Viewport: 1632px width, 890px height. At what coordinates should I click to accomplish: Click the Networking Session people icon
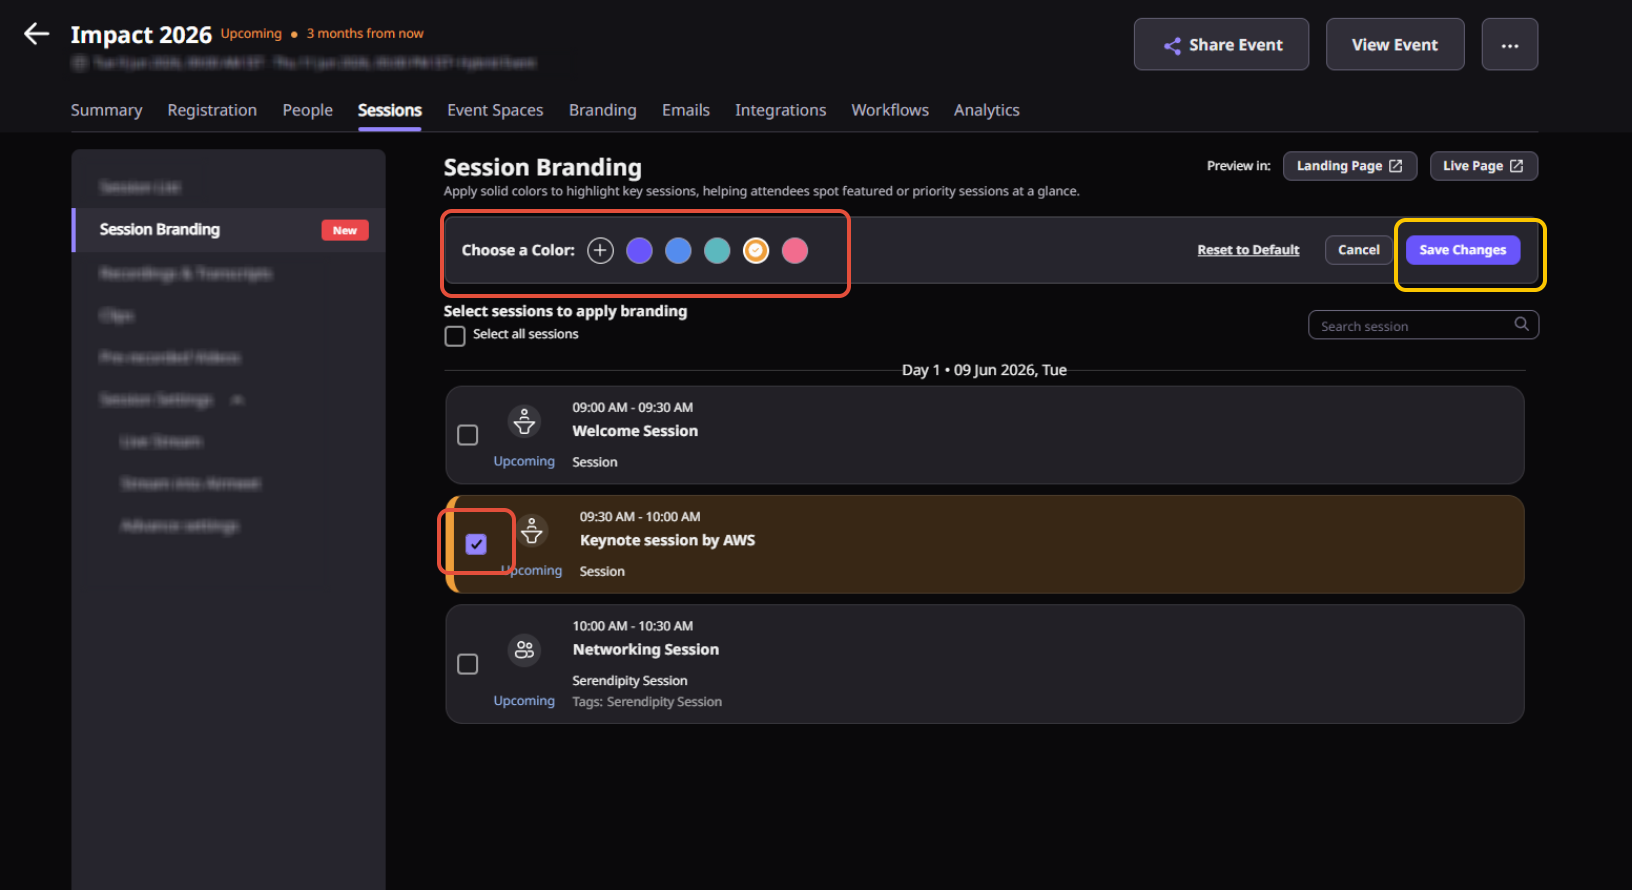(x=524, y=651)
